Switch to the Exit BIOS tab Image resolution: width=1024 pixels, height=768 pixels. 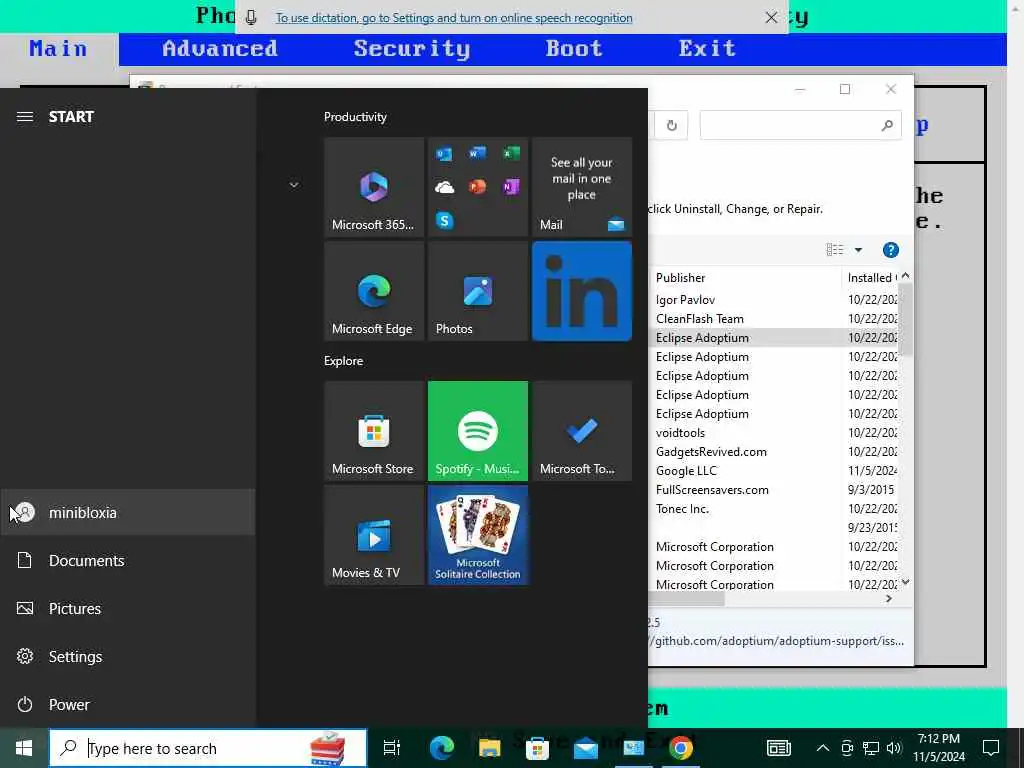707,49
